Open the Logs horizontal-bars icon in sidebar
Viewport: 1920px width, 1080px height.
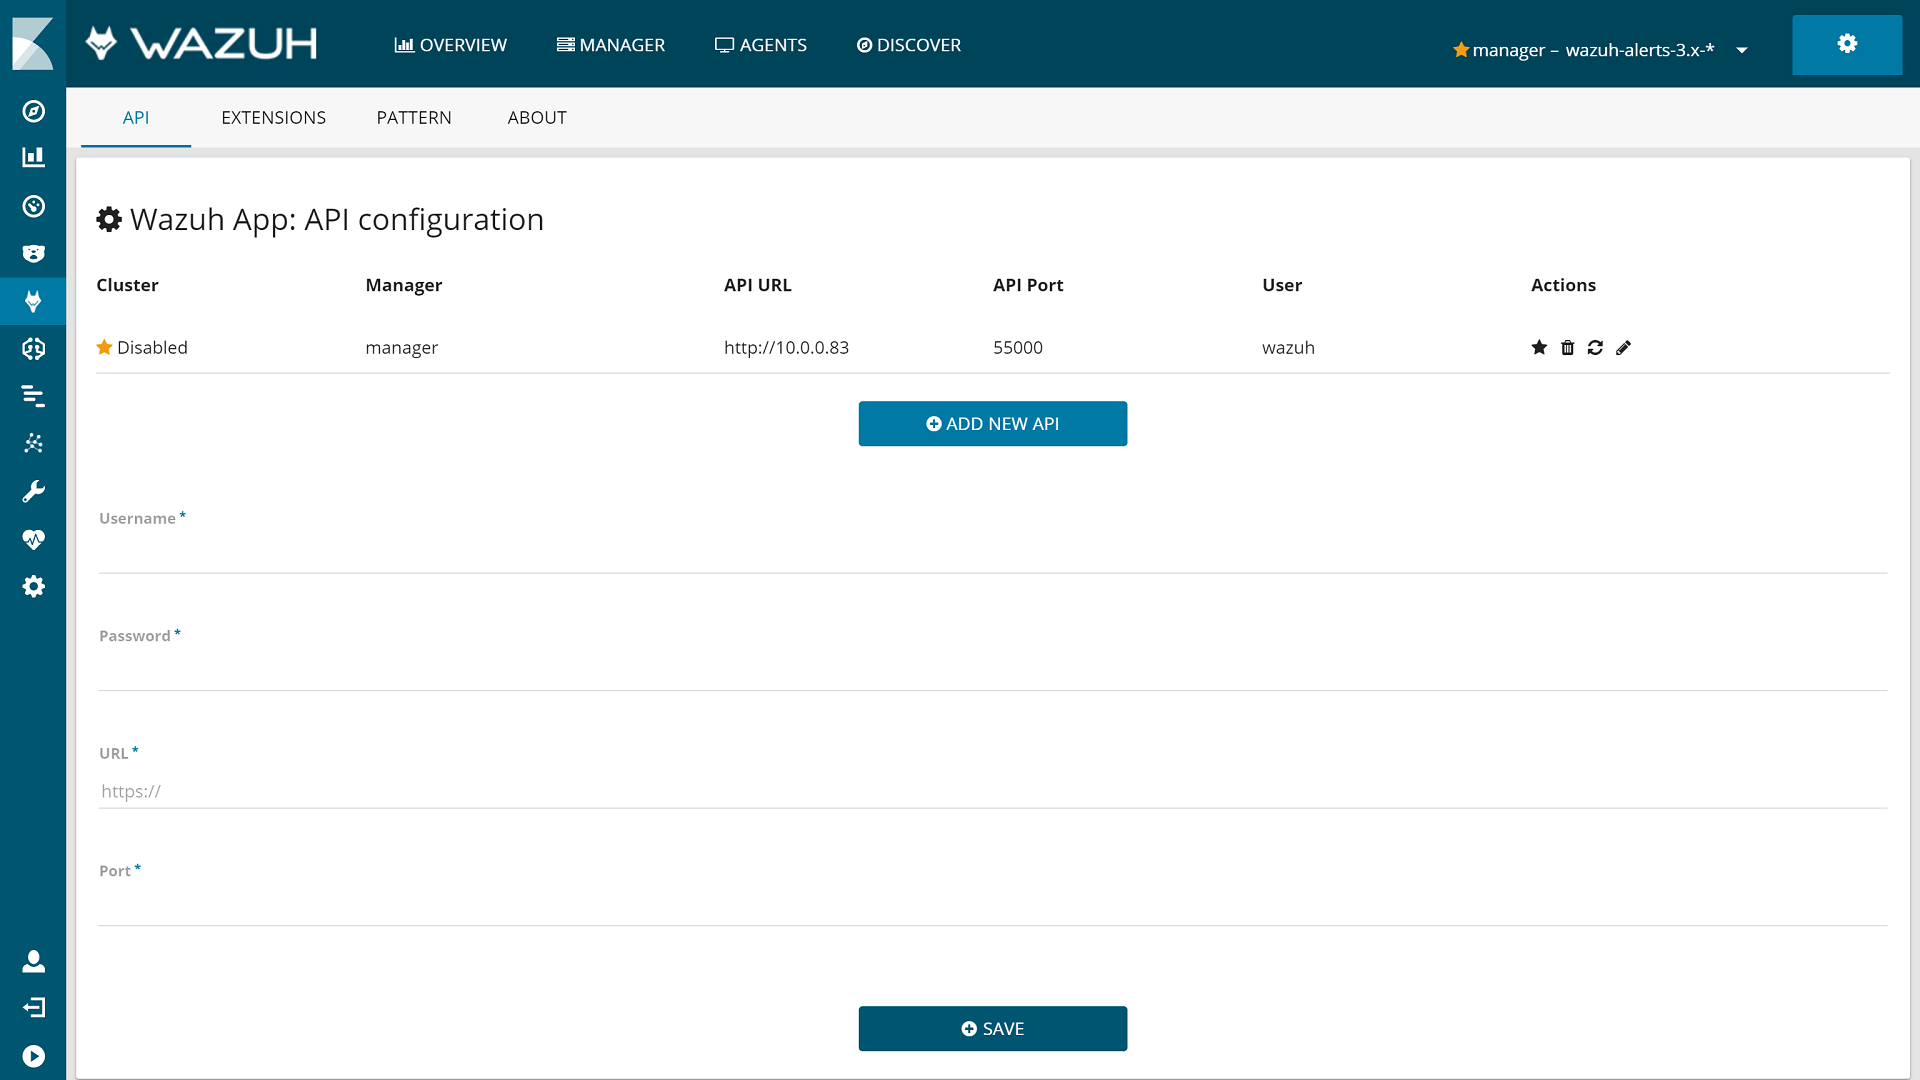tap(33, 396)
